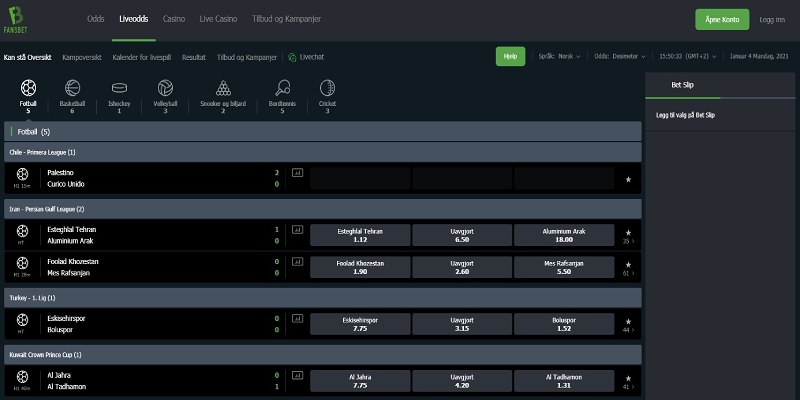Click the green Hjelp button
The width and height of the screenshot is (800, 400).
click(x=510, y=57)
